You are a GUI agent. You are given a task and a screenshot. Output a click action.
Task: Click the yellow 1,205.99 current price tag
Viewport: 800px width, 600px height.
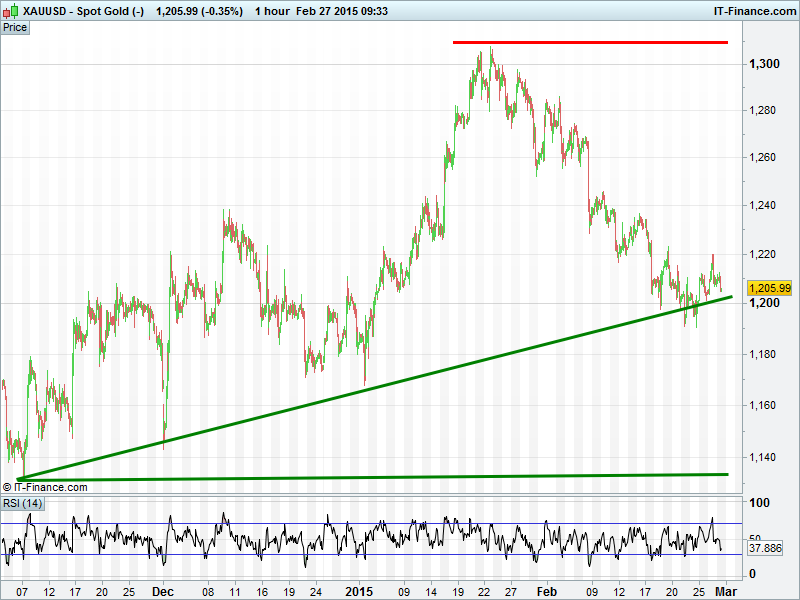(x=770, y=288)
